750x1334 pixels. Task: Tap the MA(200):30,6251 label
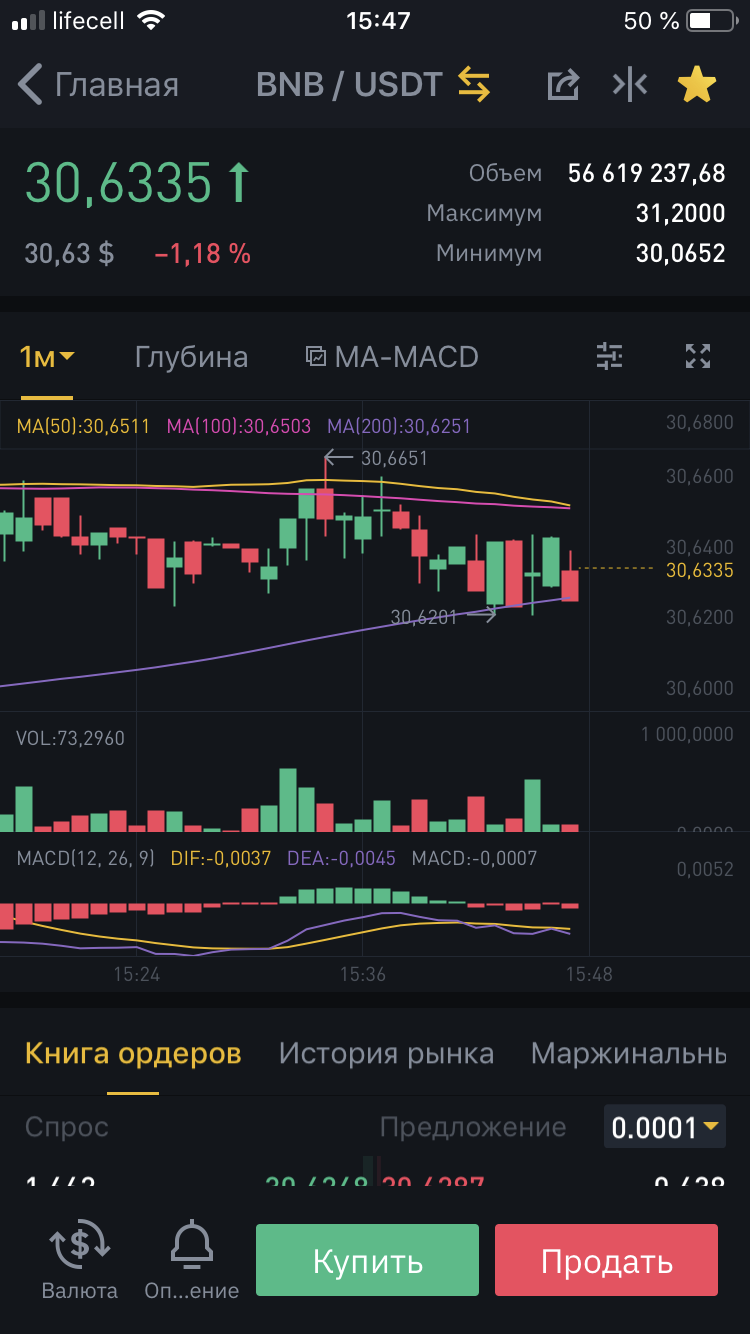click(x=399, y=427)
